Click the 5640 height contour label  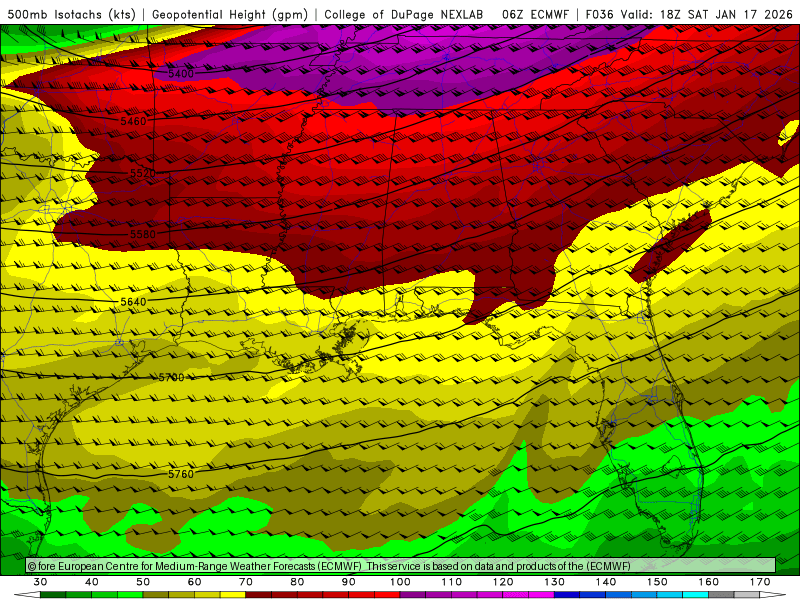(133, 302)
